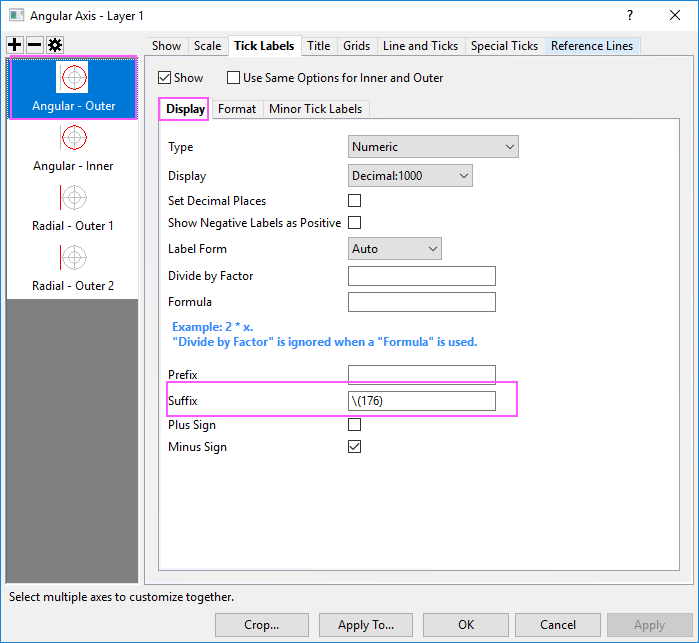Screen dimensions: 699x643
Task: Select the Radial - Outer 2 axis icon
Action: point(73,257)
